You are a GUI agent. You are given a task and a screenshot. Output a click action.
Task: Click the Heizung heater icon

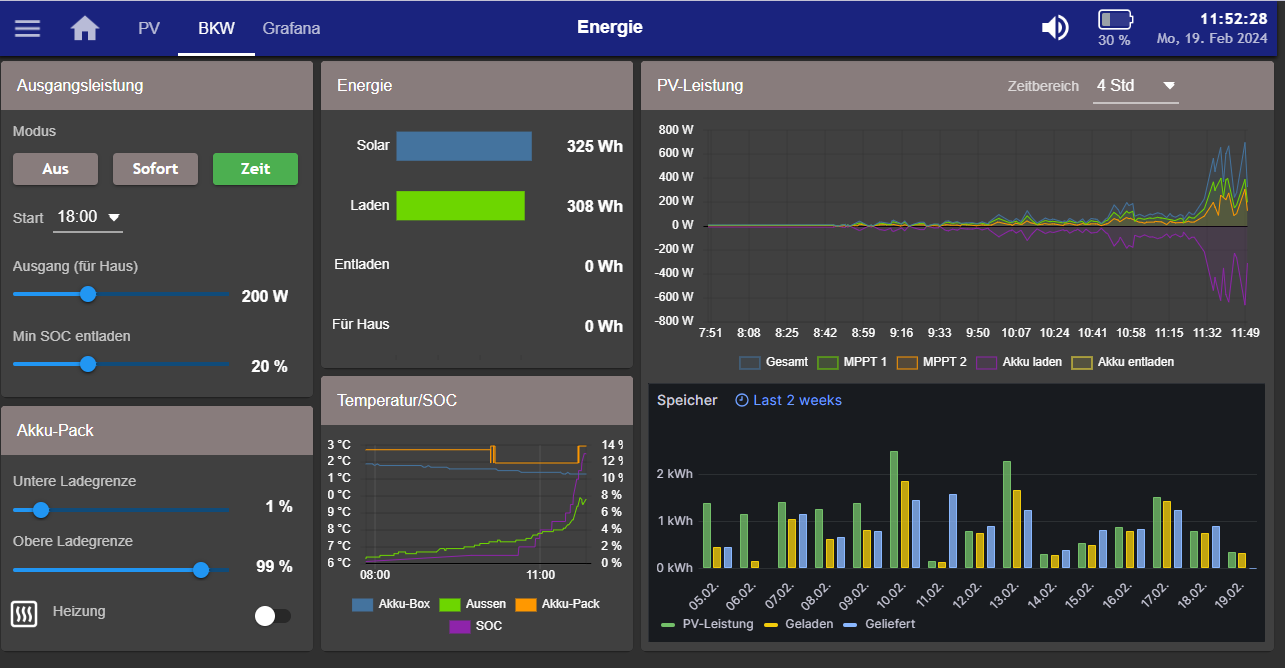click(x=24, y=614)
